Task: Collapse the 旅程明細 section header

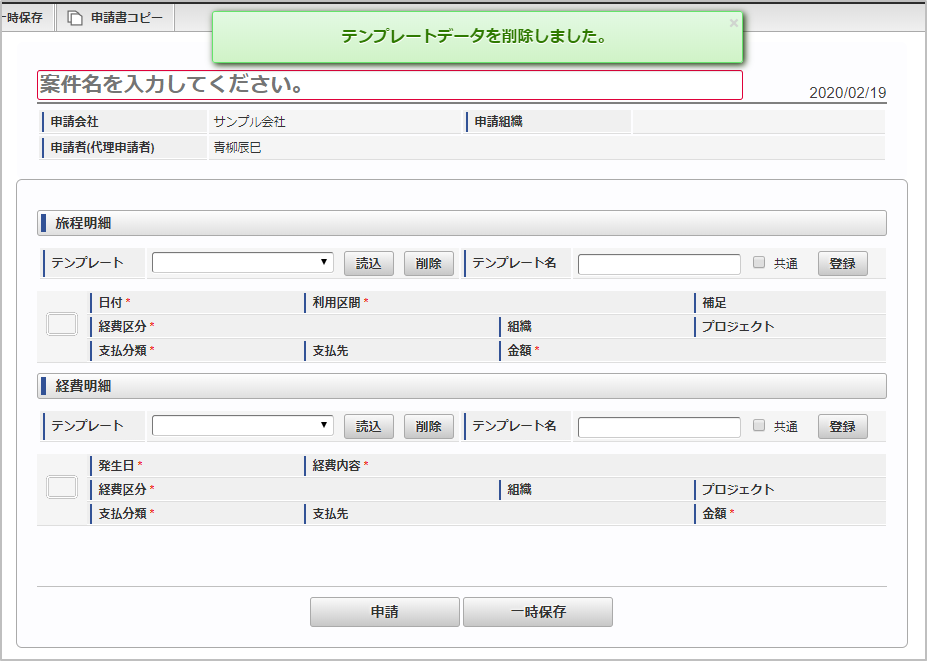Action: 462,222
